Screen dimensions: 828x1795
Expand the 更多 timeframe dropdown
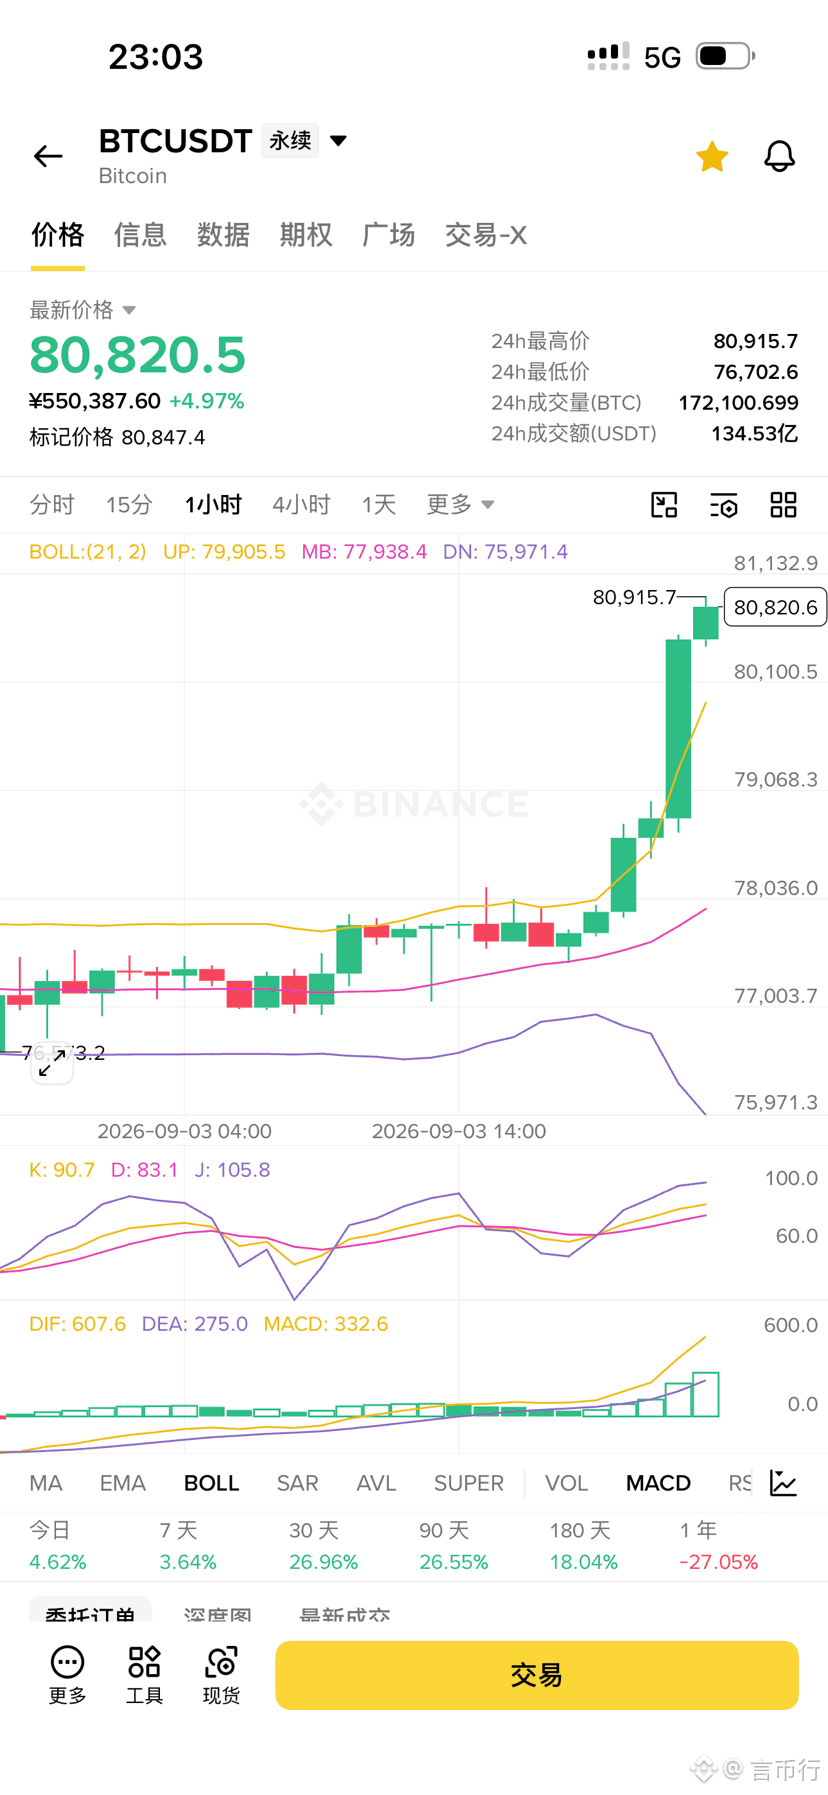(460, 504)
